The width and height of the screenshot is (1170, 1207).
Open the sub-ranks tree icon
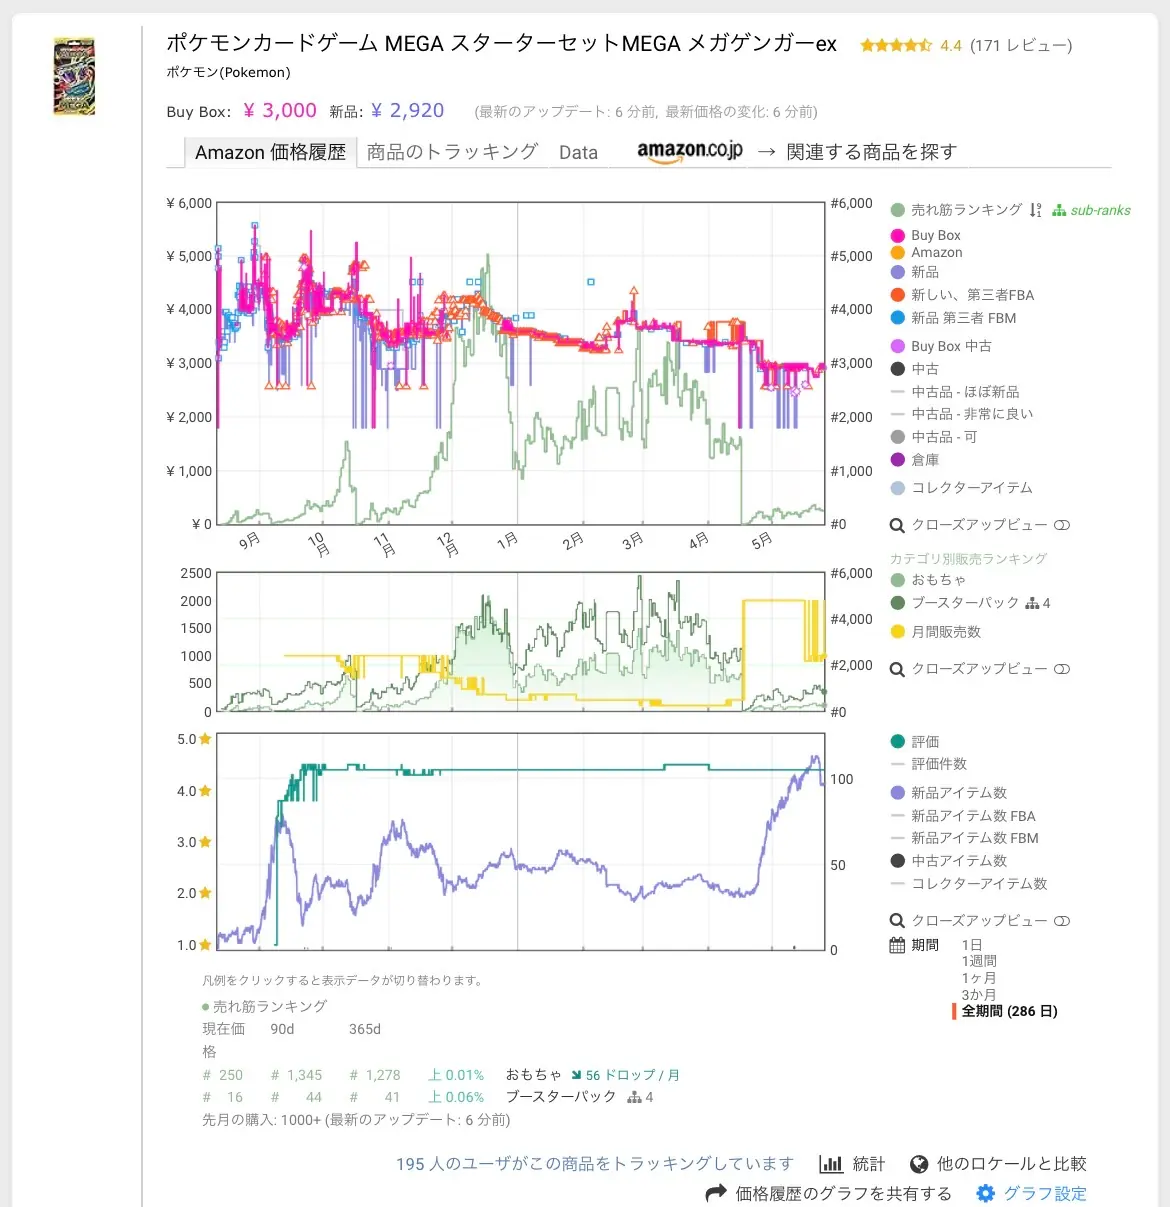(x=1059, y=210)
